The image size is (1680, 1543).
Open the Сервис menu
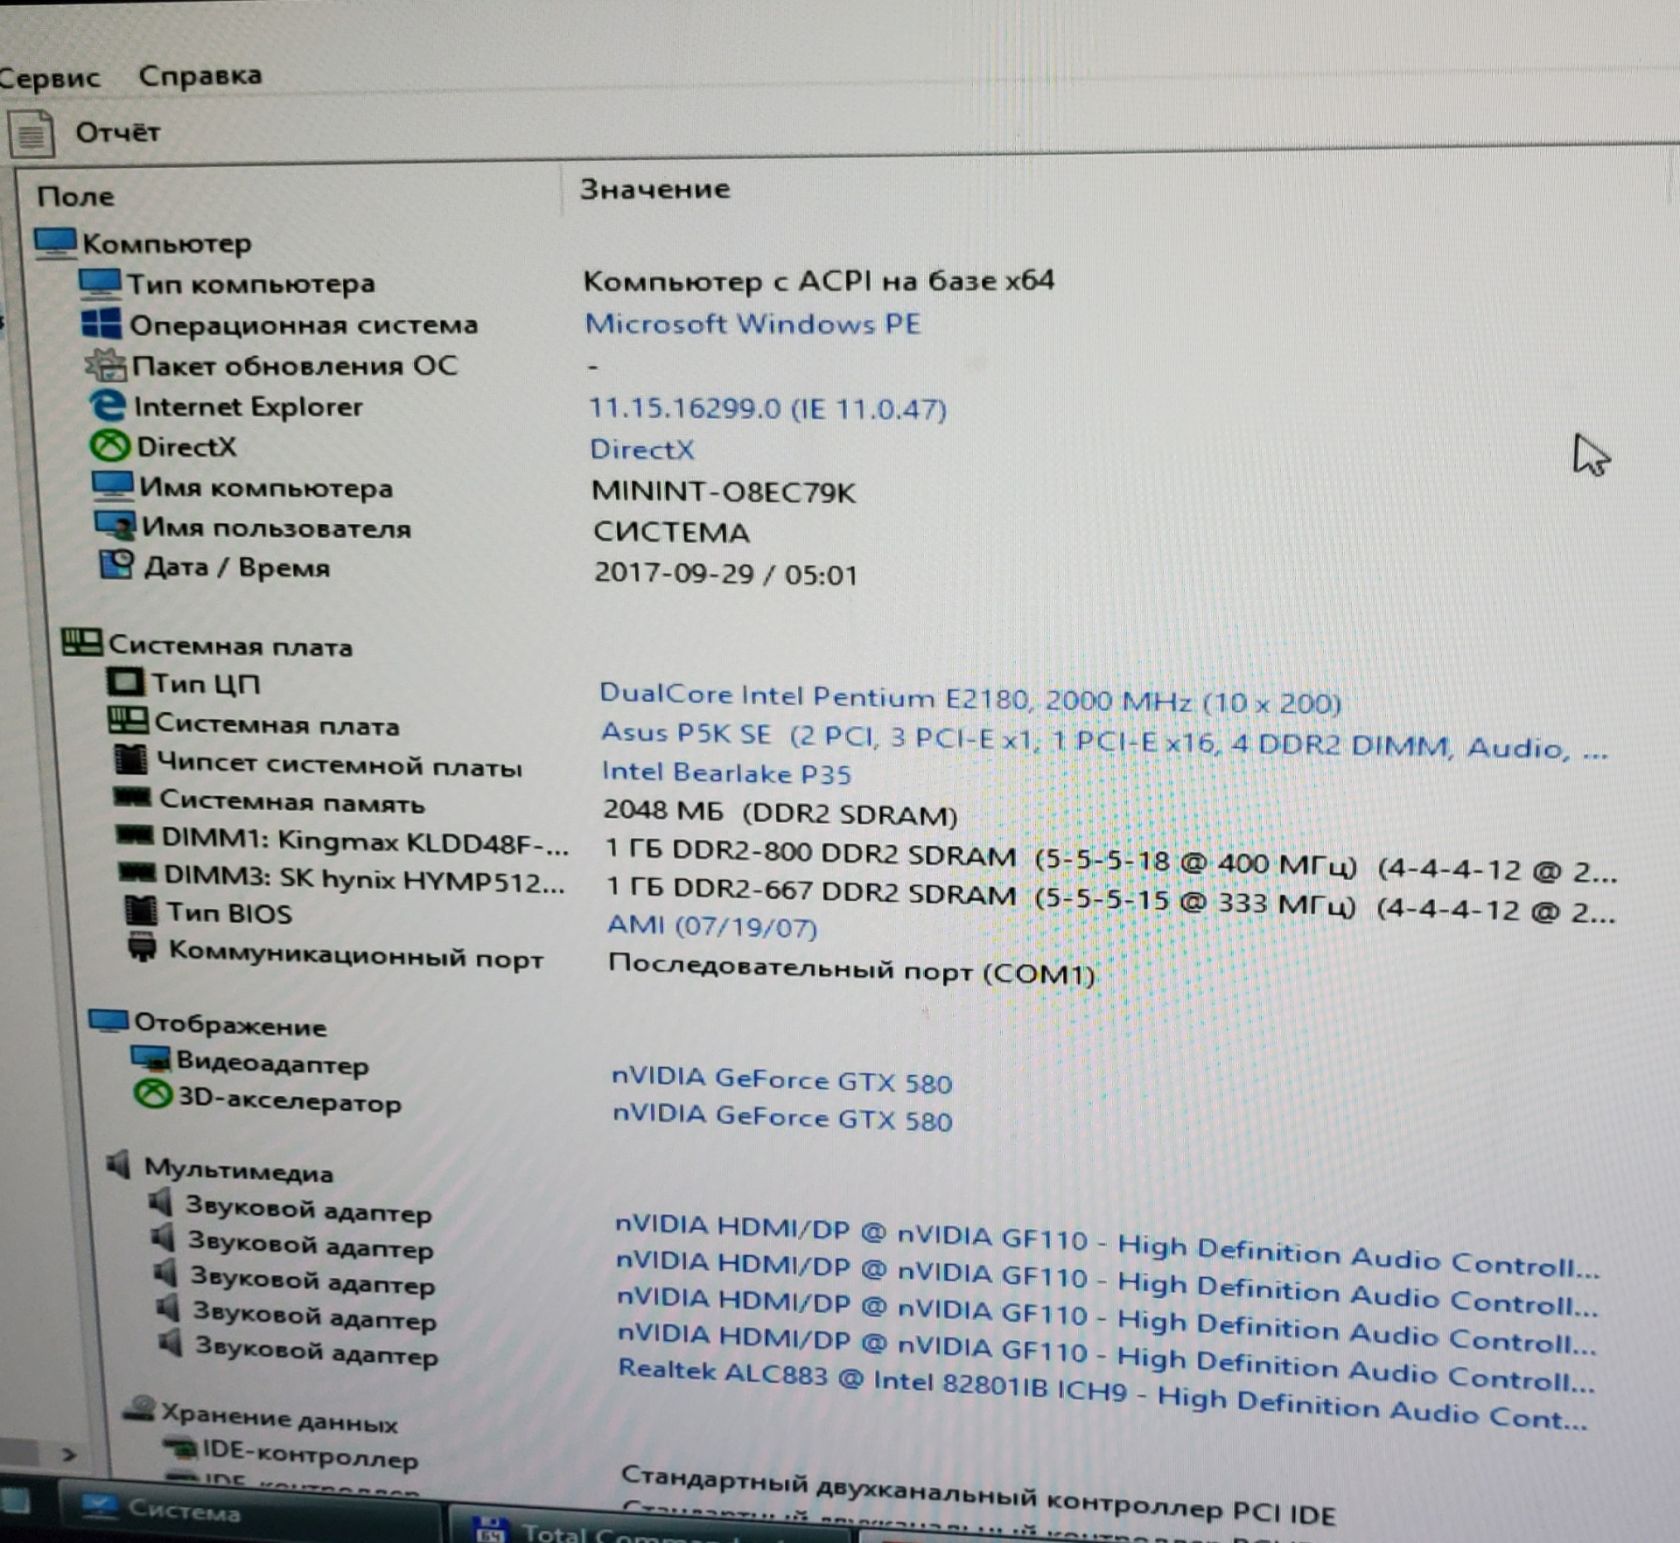(x=48, y=78)
